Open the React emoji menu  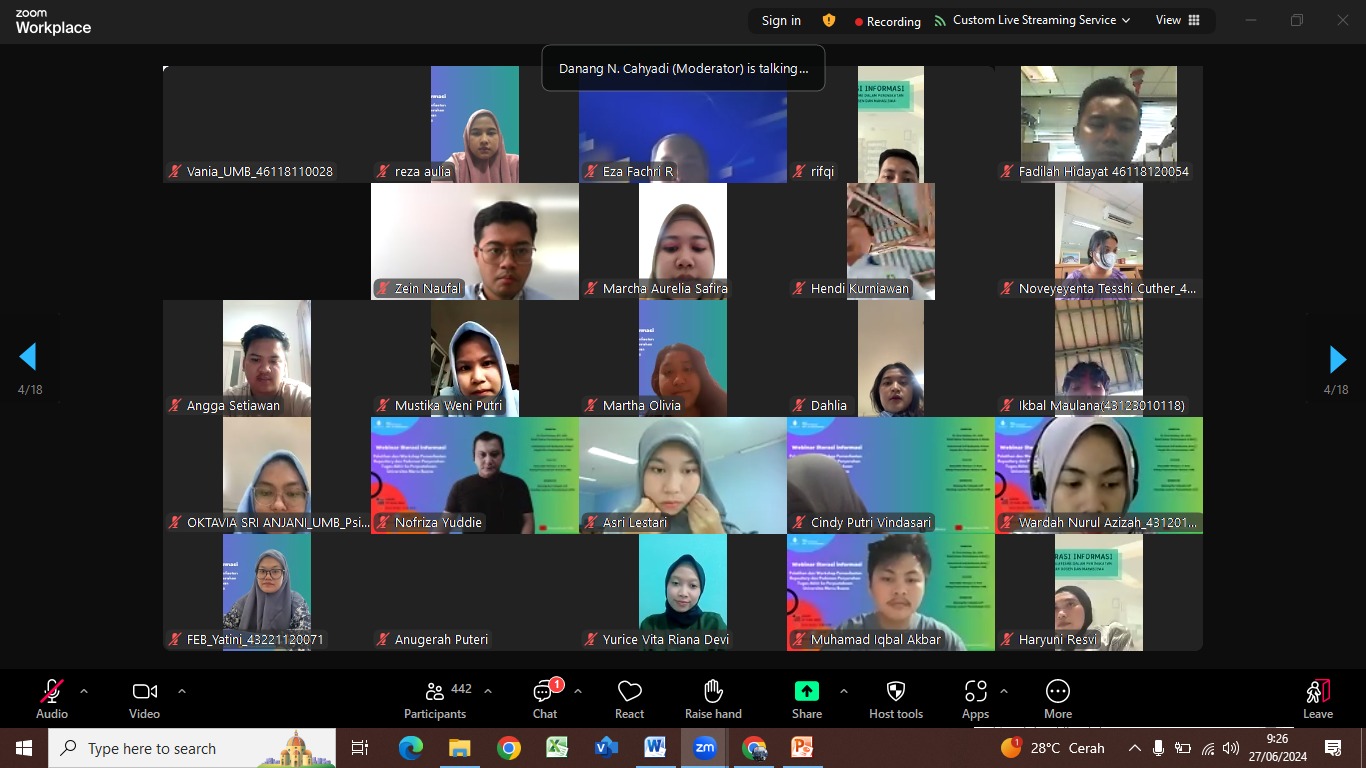pyautogui.click(x=629, y=692)
